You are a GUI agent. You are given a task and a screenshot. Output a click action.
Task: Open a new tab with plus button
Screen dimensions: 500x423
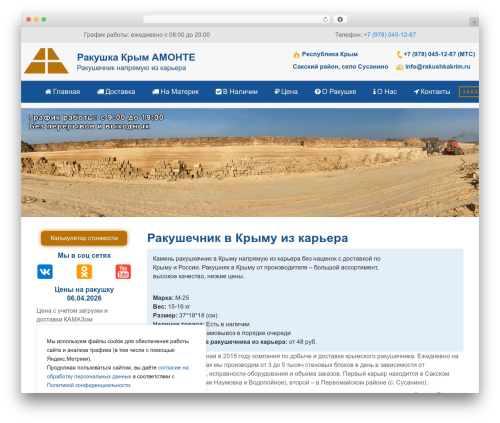pyautogui.click(x=474, y=22)
